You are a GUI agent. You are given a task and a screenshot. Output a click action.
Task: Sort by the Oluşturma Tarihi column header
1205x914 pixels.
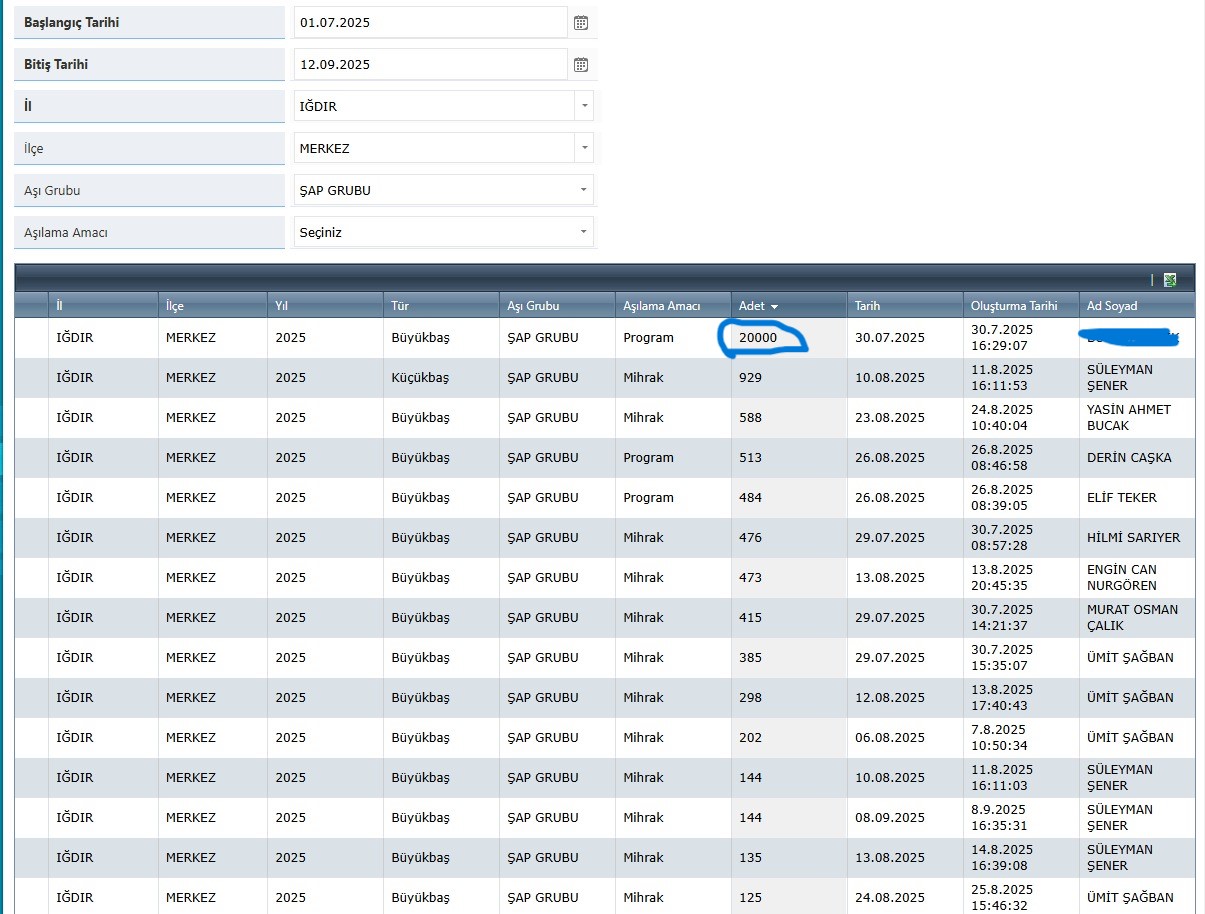coord(1012,306)
